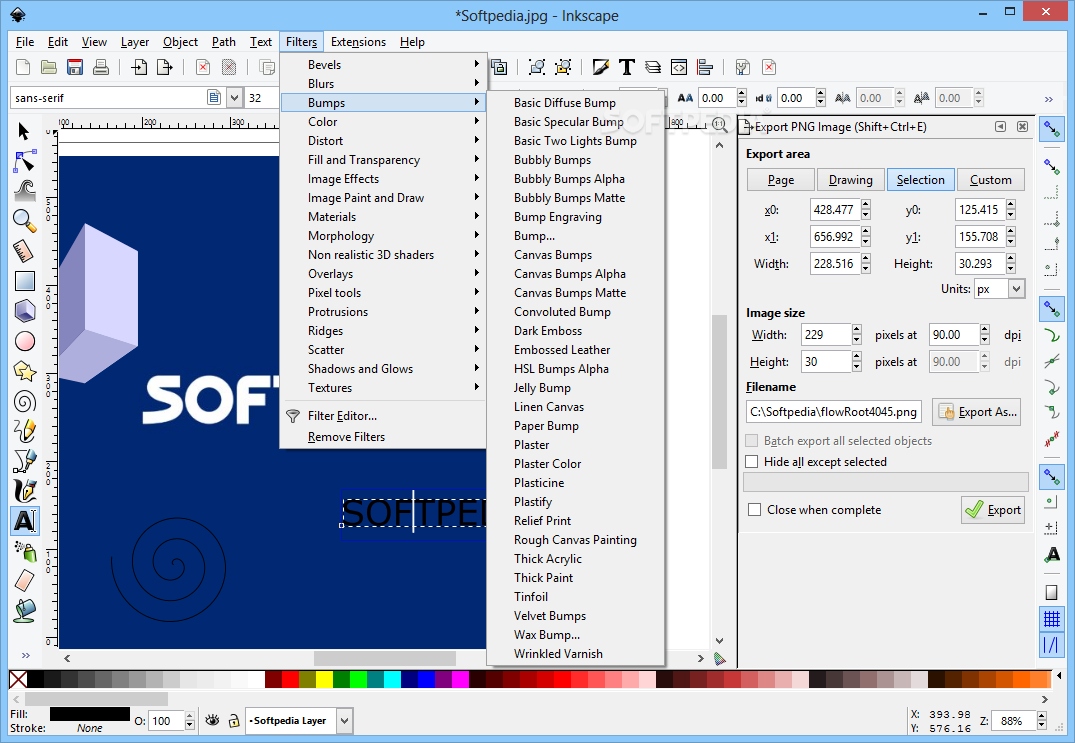Image resolution: width=1075 pixels, height=743 pixels.
Task: Select the Text tool in toolbox
Action: point(24,521)
